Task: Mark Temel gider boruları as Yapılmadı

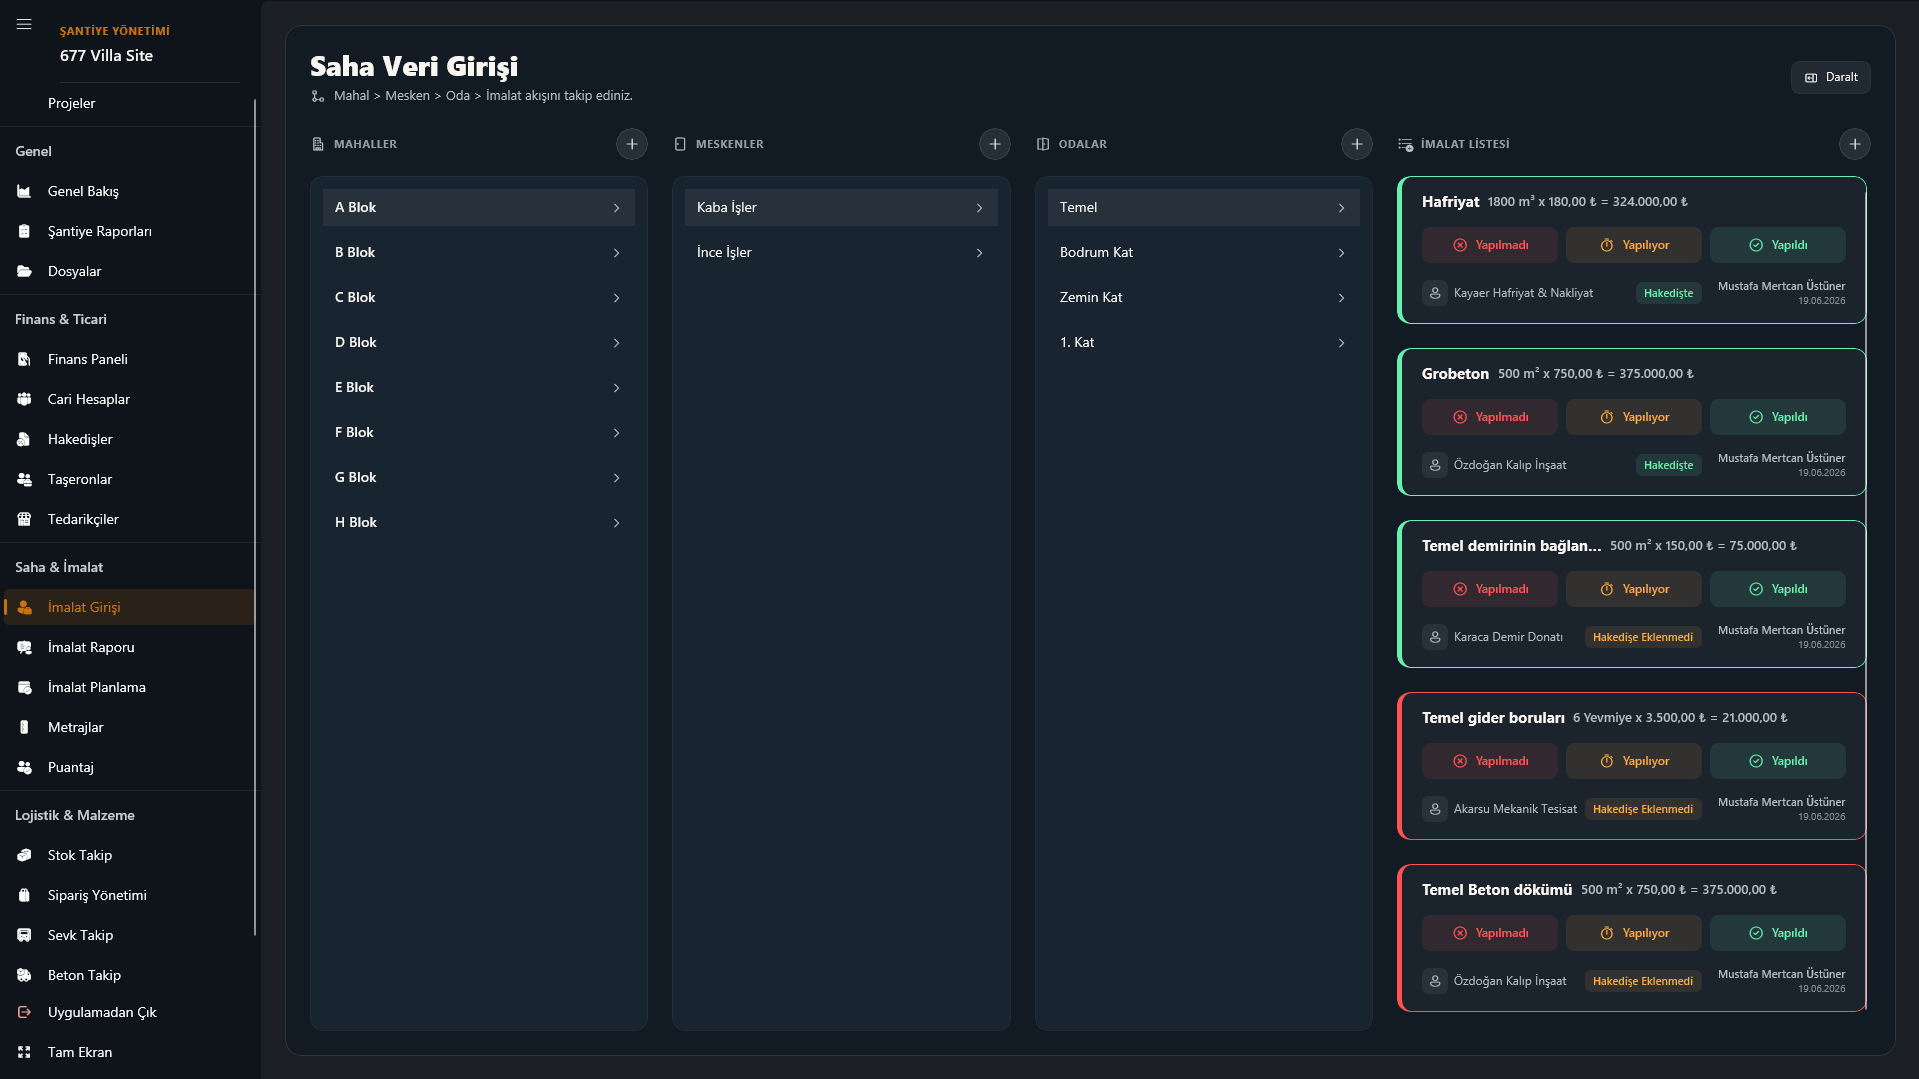Action: click(1490, 761)
